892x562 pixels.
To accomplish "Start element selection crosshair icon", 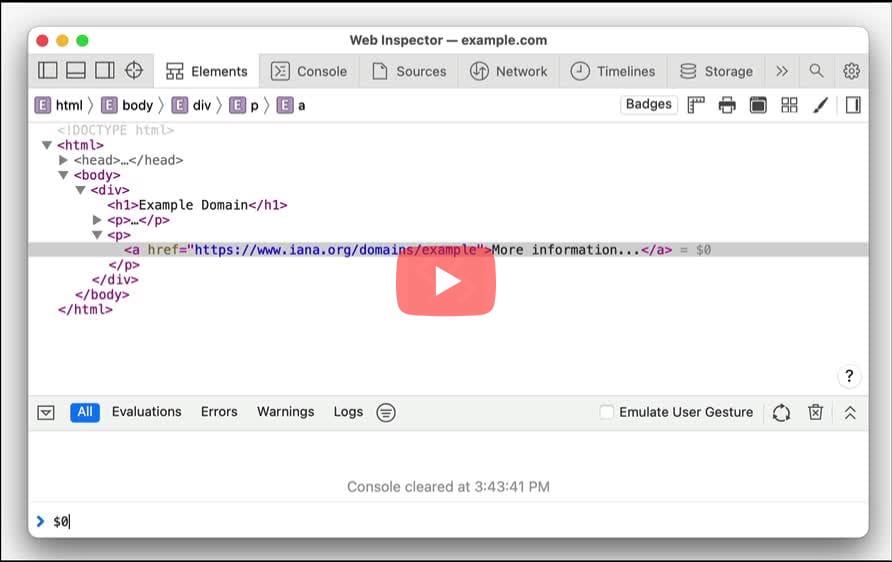I will [134, 71].
